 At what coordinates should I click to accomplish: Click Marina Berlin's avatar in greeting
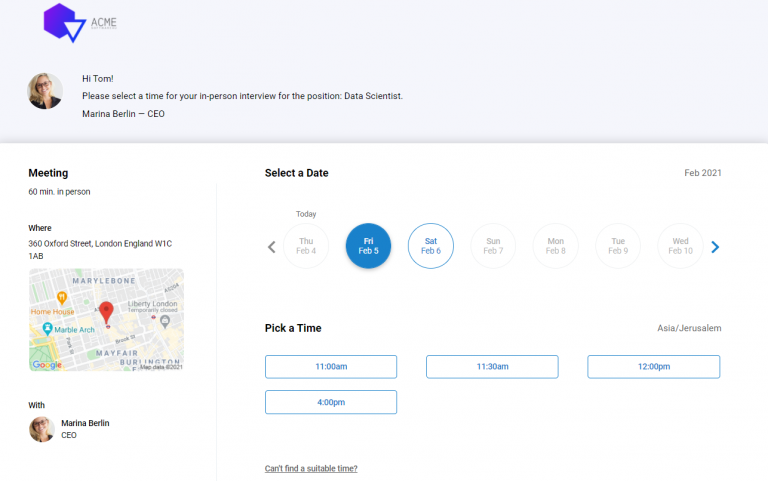pyautogui.click(x=45, y=91)
